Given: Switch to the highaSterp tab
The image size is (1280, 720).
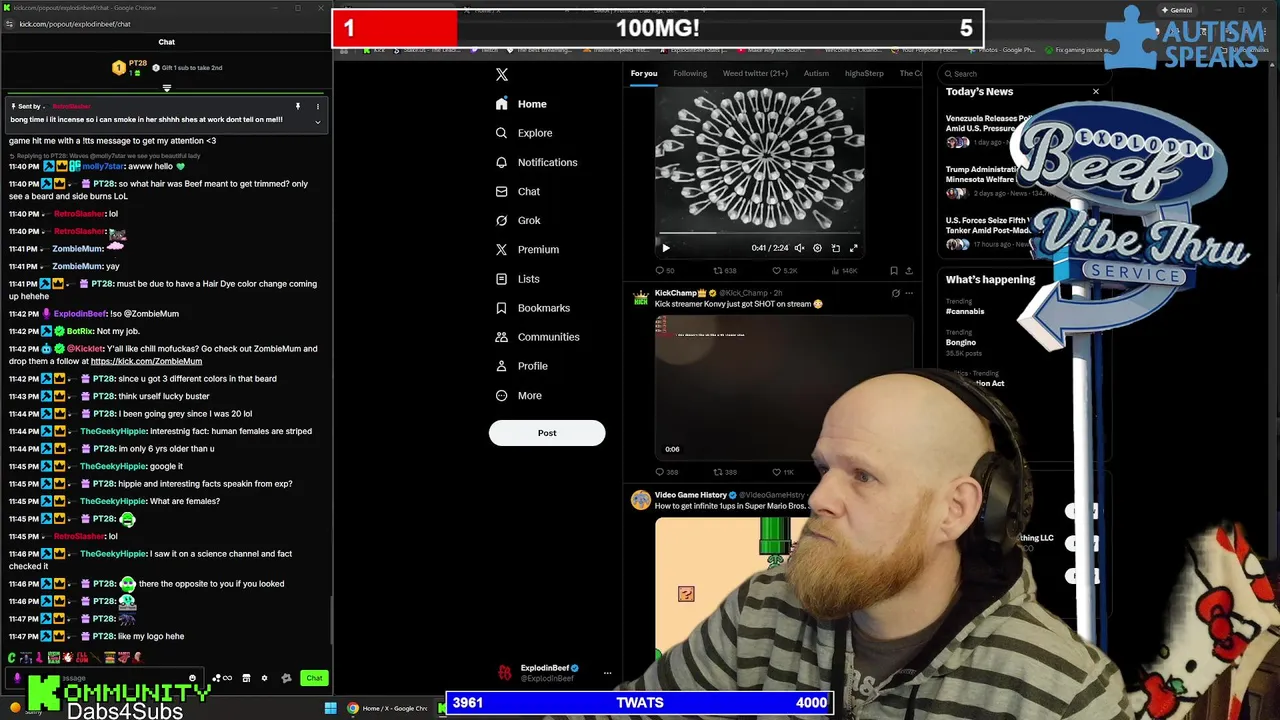Looking at the screenshot, I should click(864, 73).
